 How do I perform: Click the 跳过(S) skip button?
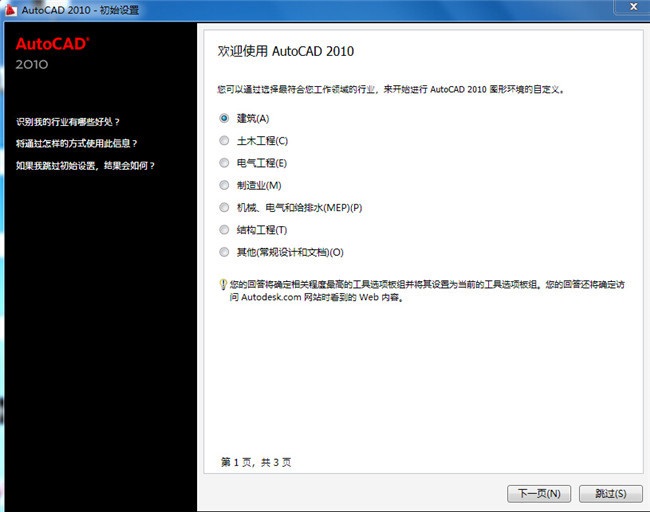click(x=611, y=493)
